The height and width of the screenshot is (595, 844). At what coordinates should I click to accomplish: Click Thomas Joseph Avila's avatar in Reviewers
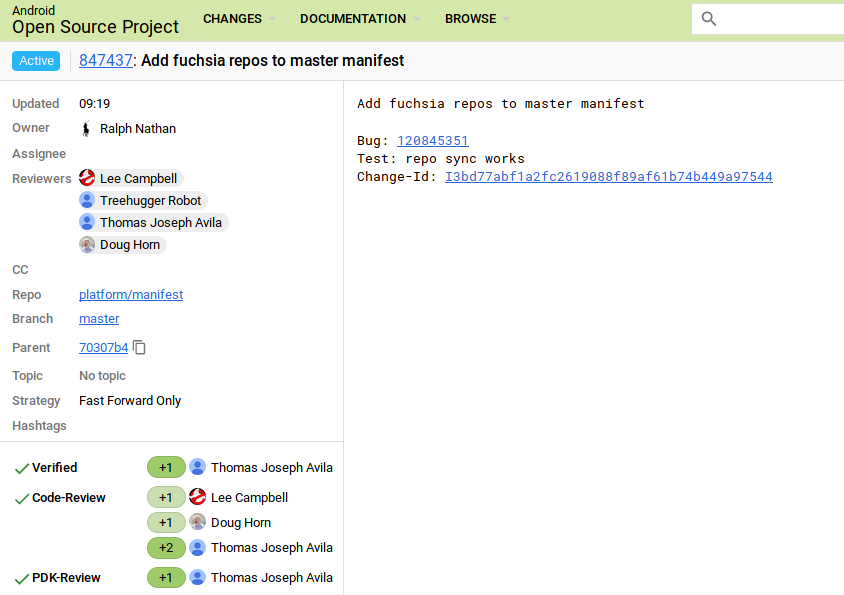coord(87,222)
